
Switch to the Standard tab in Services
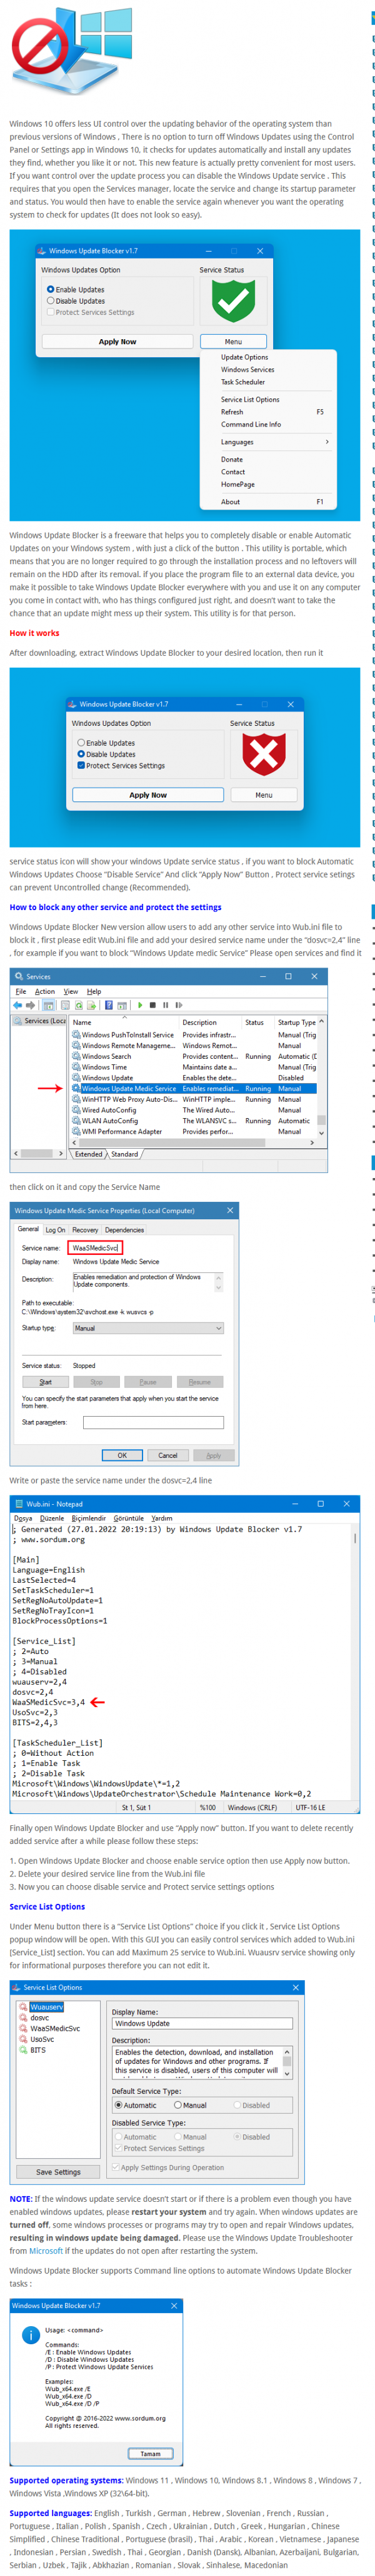[125, 1153]
